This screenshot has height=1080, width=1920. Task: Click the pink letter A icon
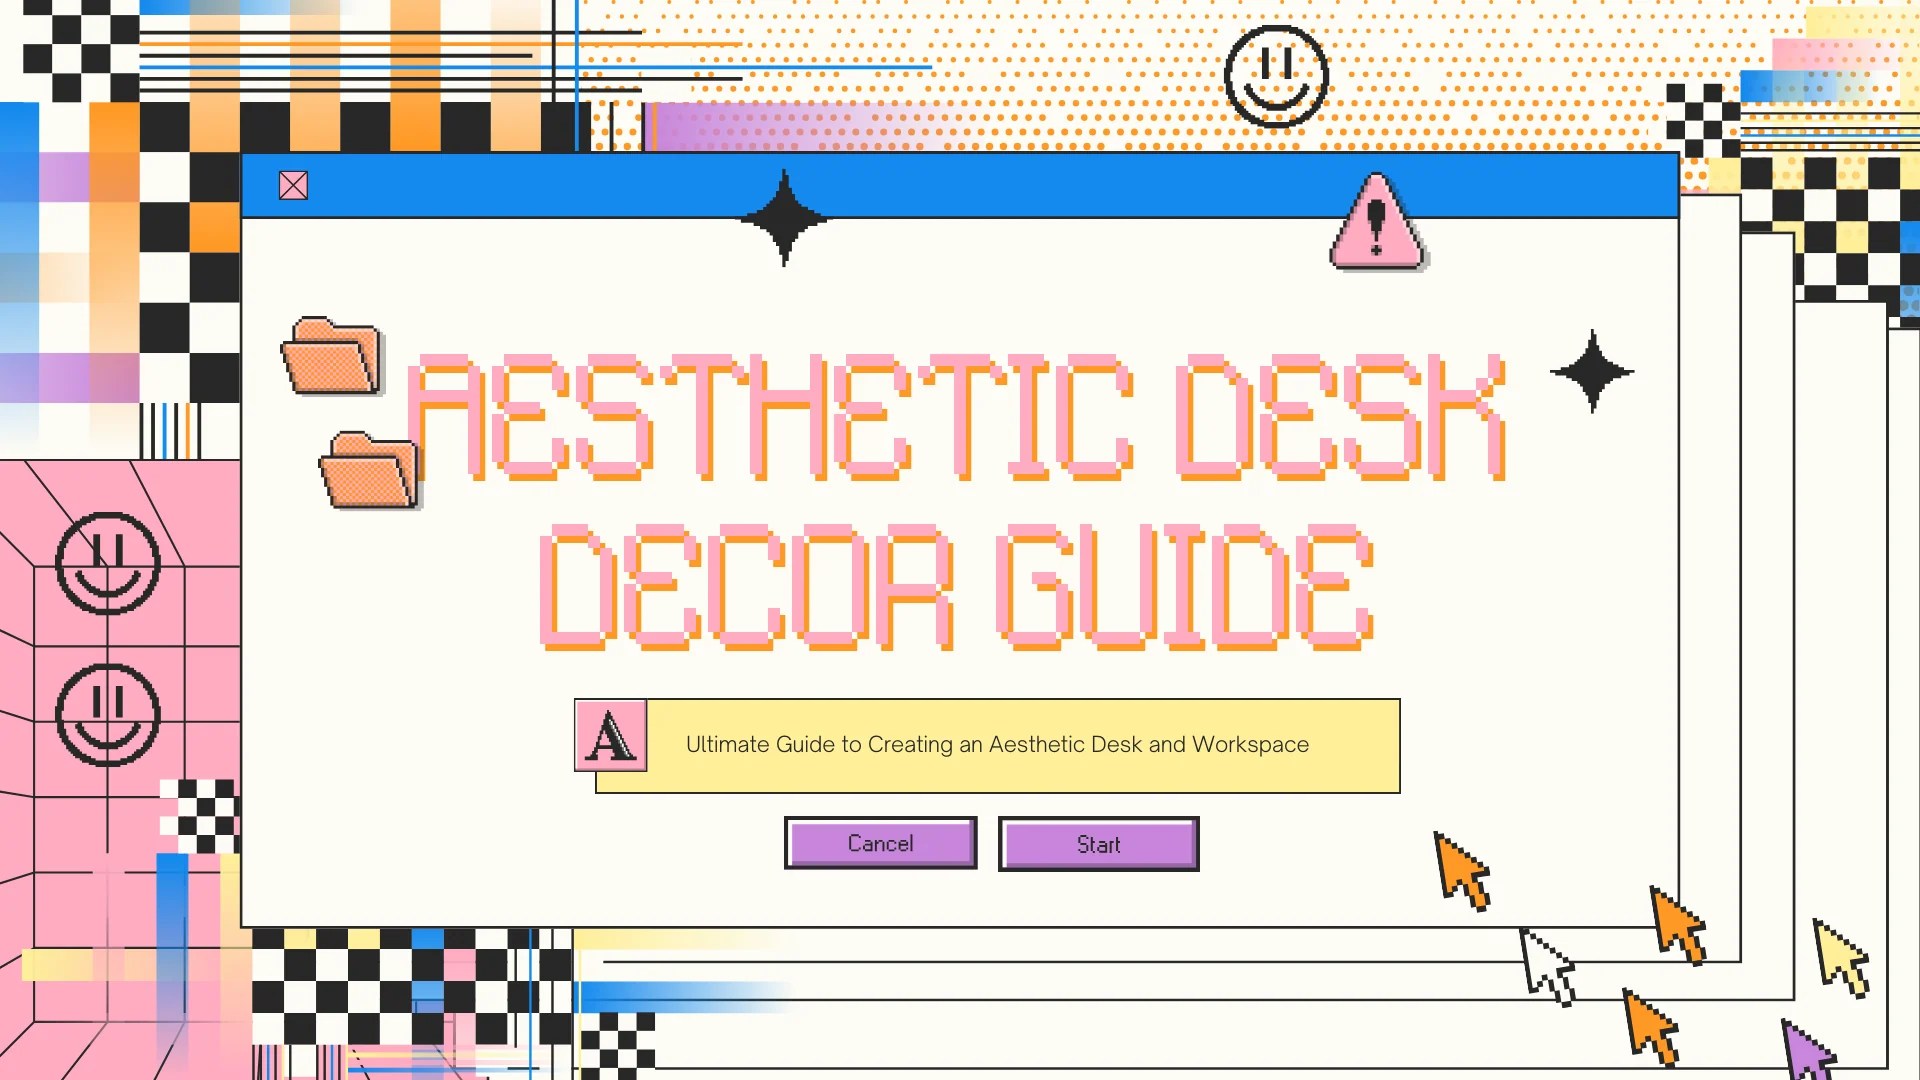610,737
